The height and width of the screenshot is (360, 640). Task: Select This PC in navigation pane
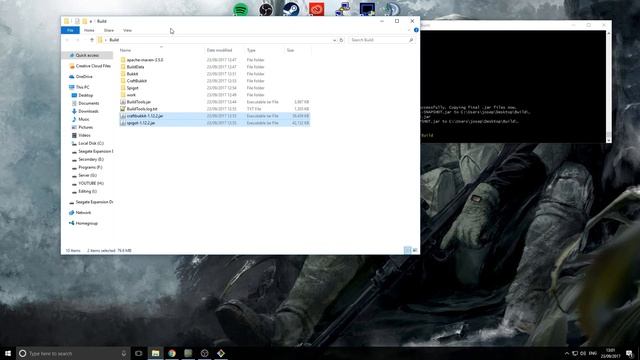(82, 87)
